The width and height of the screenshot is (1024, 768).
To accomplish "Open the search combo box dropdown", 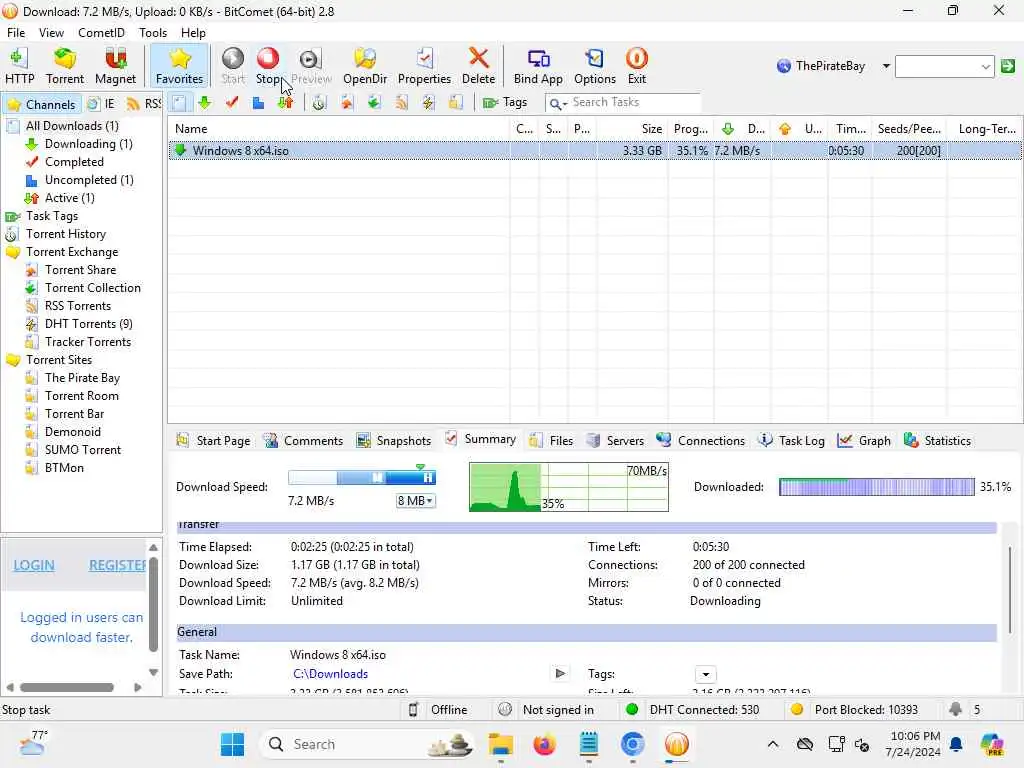I will click(x=986, y=67).
